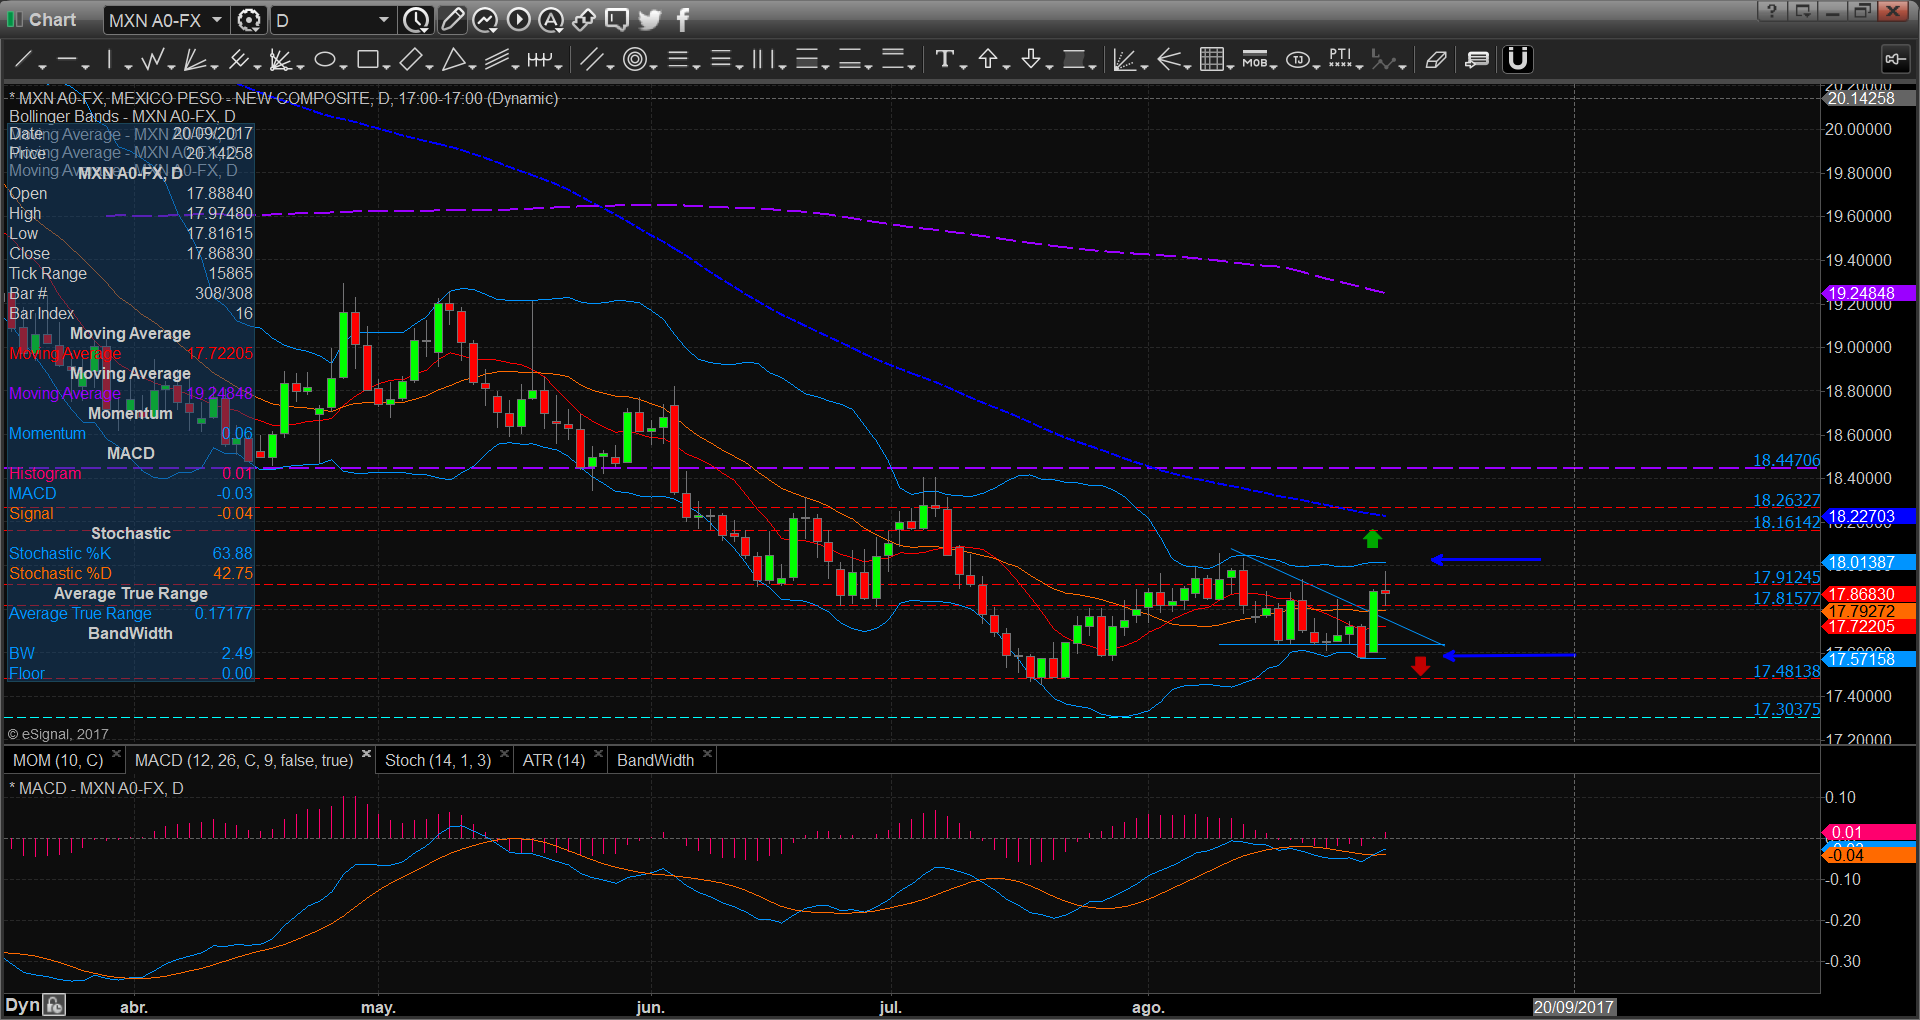Click the Stochastic %K value in data panel
This screenshot has height=1020, width=1920.
click(232, 553)
